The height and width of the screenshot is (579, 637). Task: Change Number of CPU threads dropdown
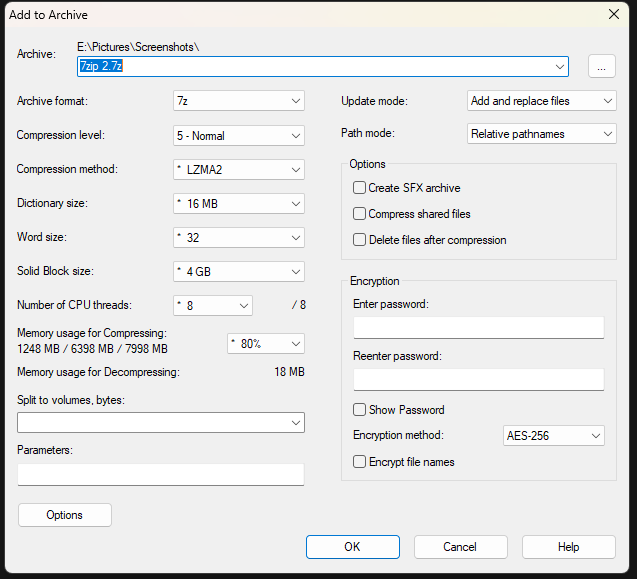tap(211, 306)
